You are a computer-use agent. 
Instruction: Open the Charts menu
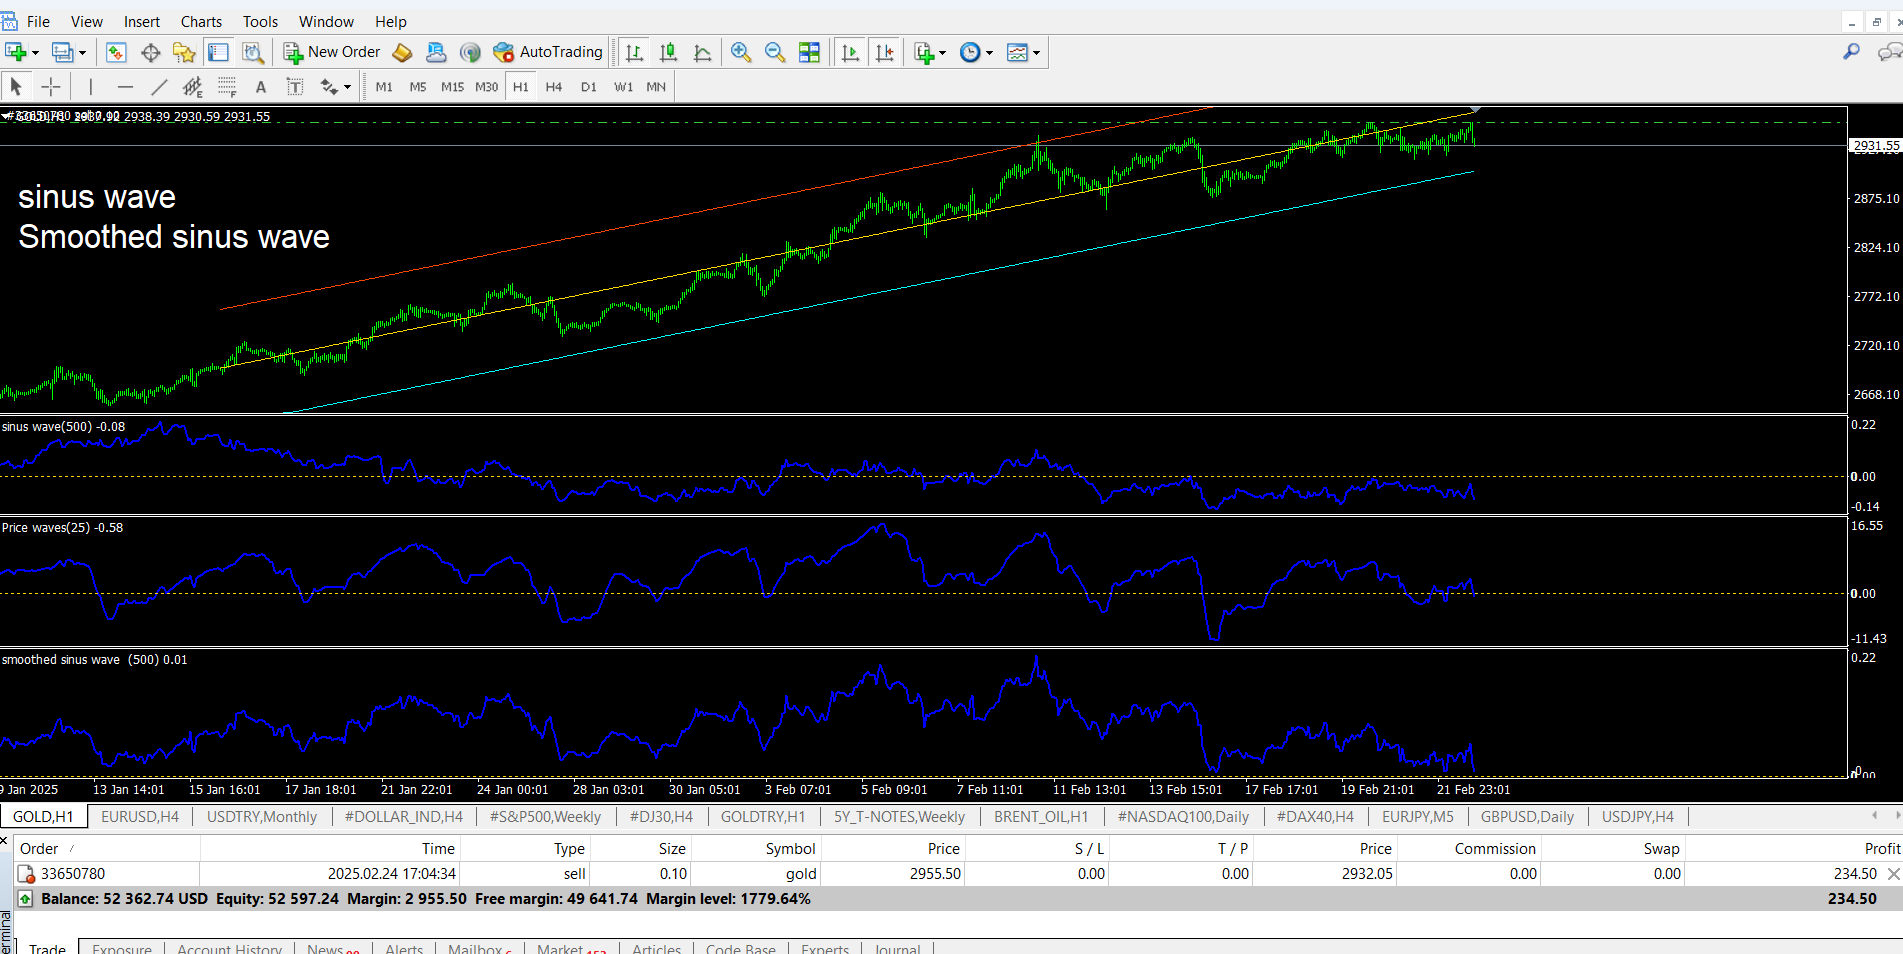pyautogui.click(x=201, y=21)
